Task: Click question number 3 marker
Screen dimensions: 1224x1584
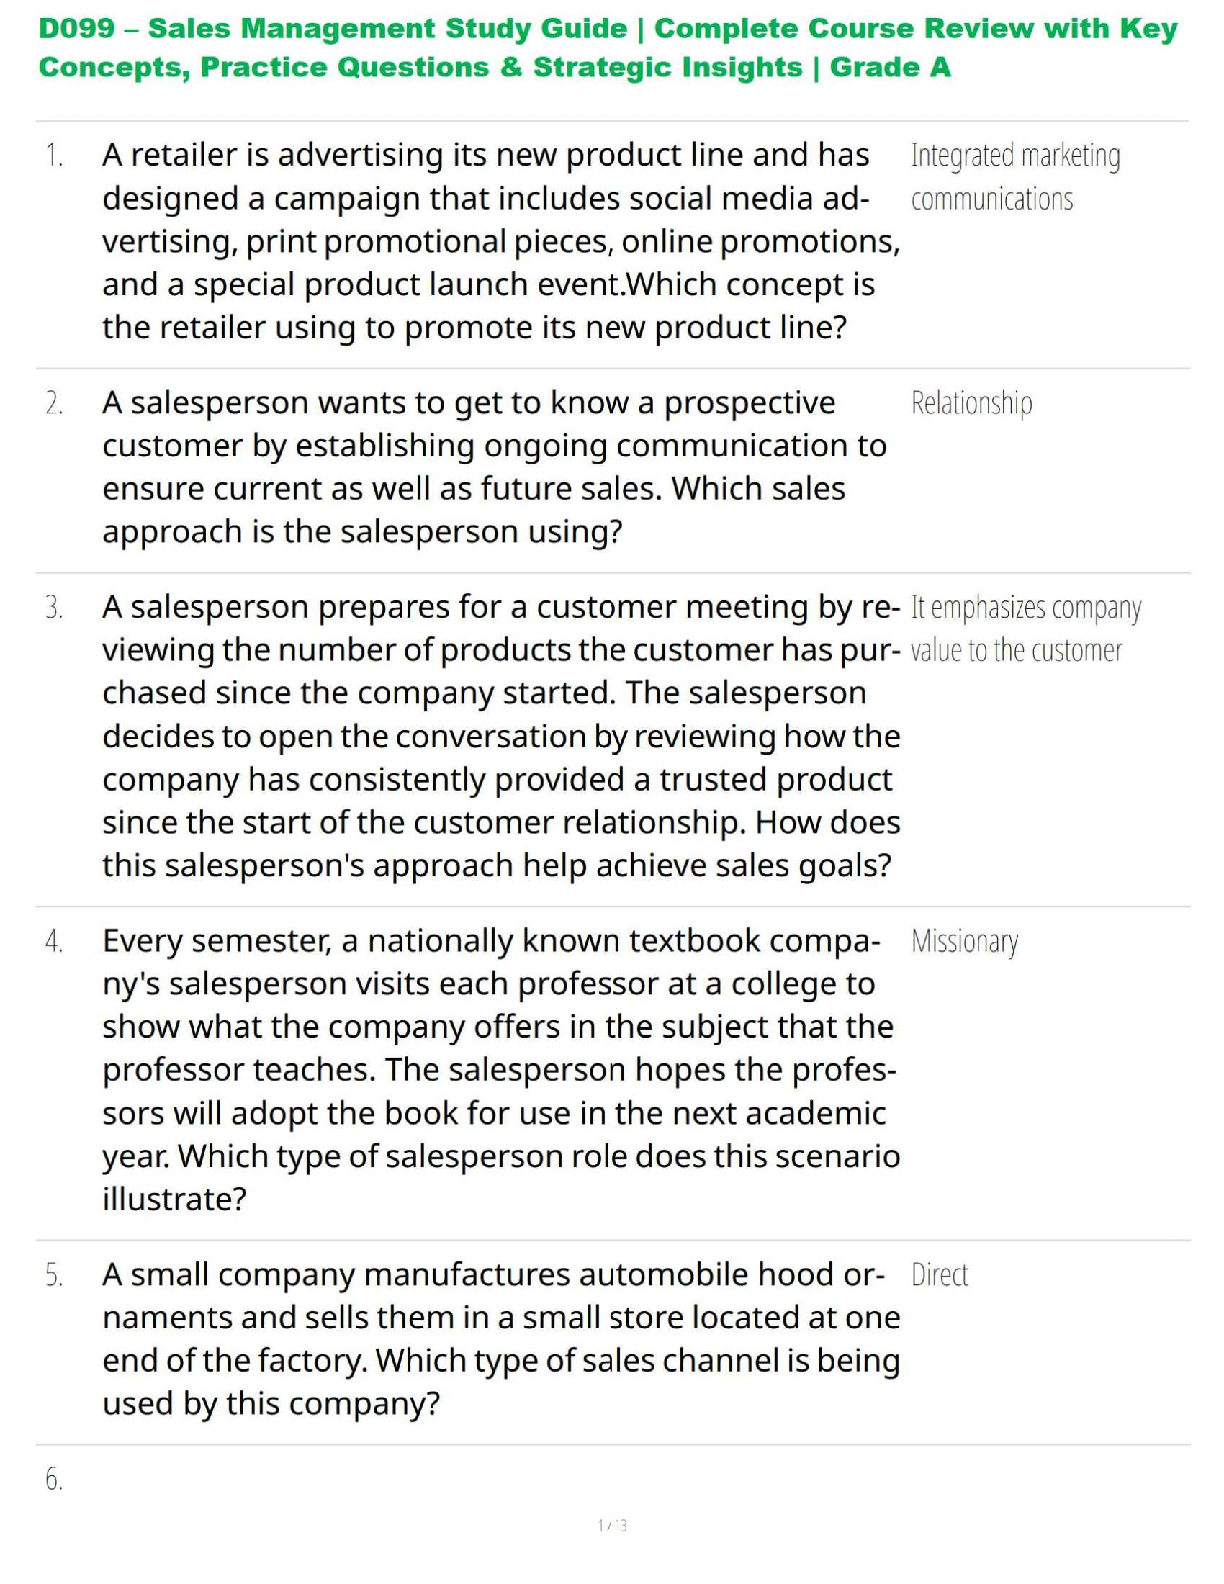Action: click(54, 607)
